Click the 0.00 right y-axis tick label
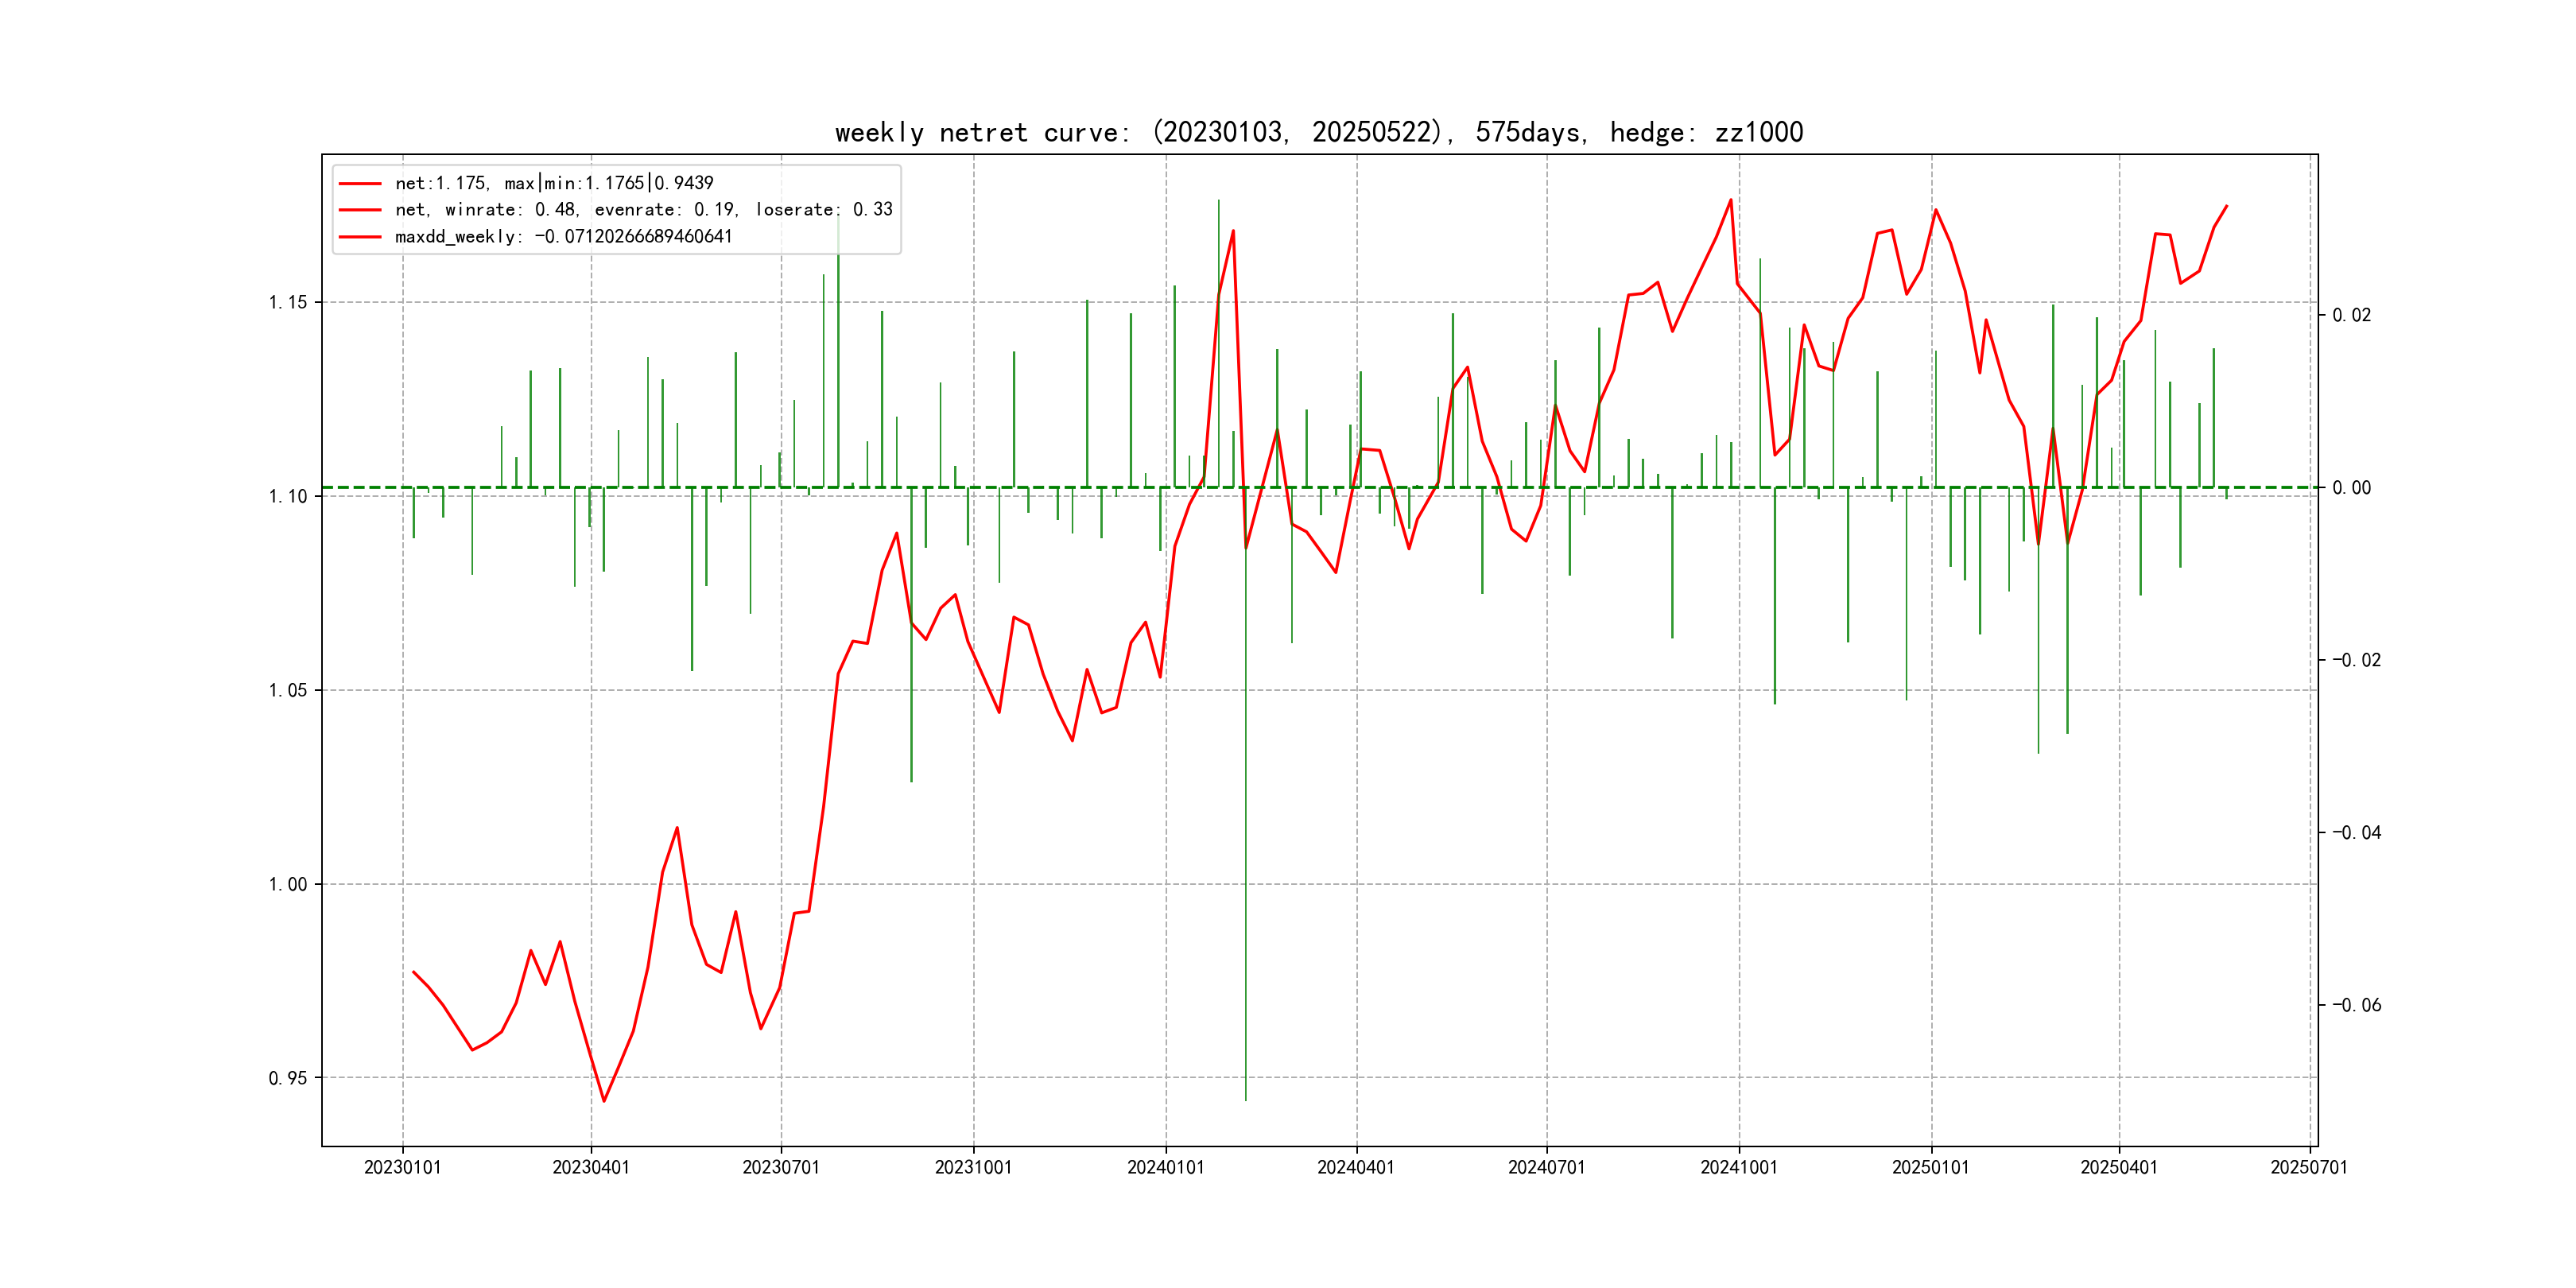 coord(2351,488)
